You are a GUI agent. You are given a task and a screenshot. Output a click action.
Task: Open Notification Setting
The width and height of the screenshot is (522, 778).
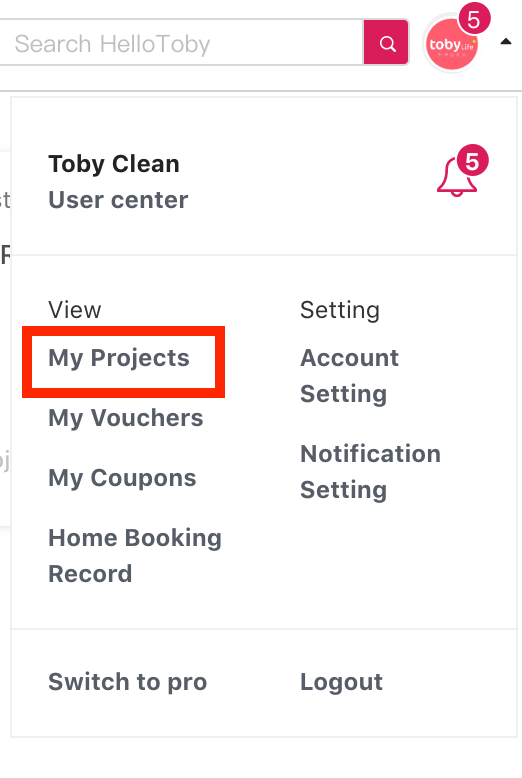371,471
